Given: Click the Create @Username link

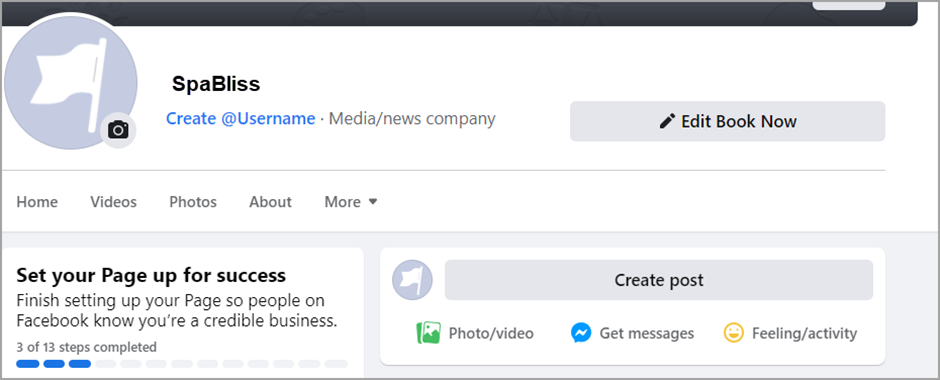Looking at the screenshot, I should [240, 119].
